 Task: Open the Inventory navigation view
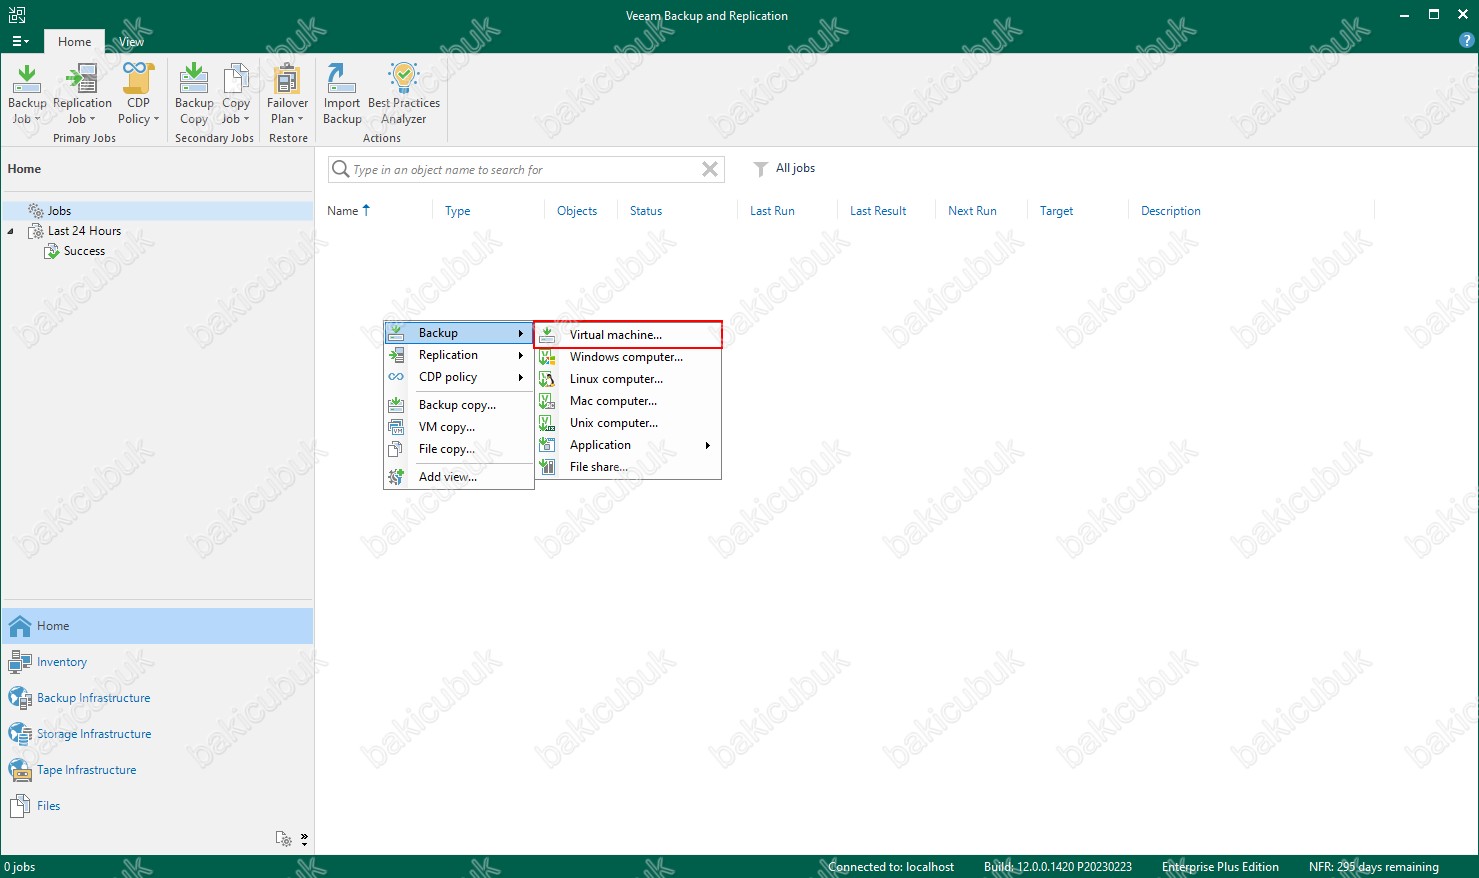157,662
